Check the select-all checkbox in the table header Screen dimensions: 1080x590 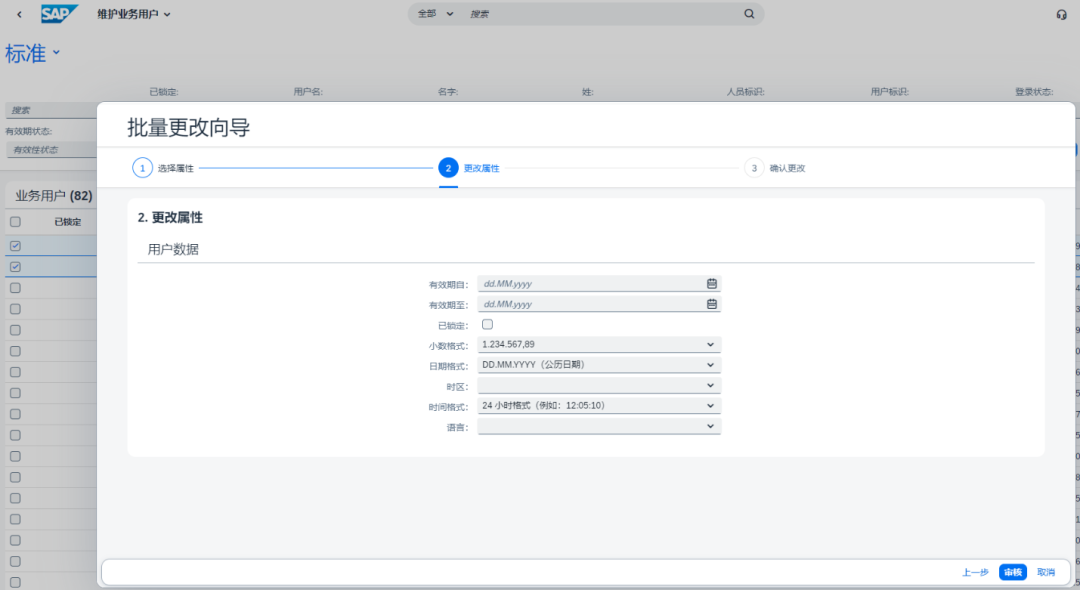[14, 221]
